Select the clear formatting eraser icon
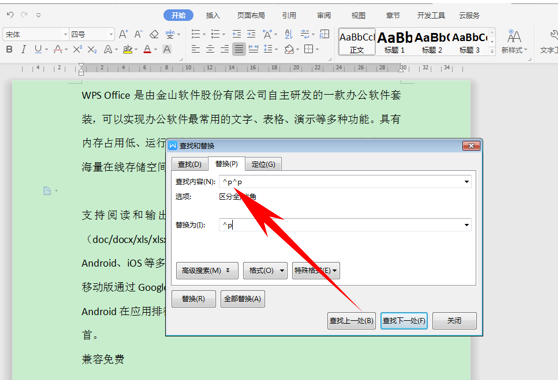The width and height of the screenshot is (558, 380). [x=154, y=35]
